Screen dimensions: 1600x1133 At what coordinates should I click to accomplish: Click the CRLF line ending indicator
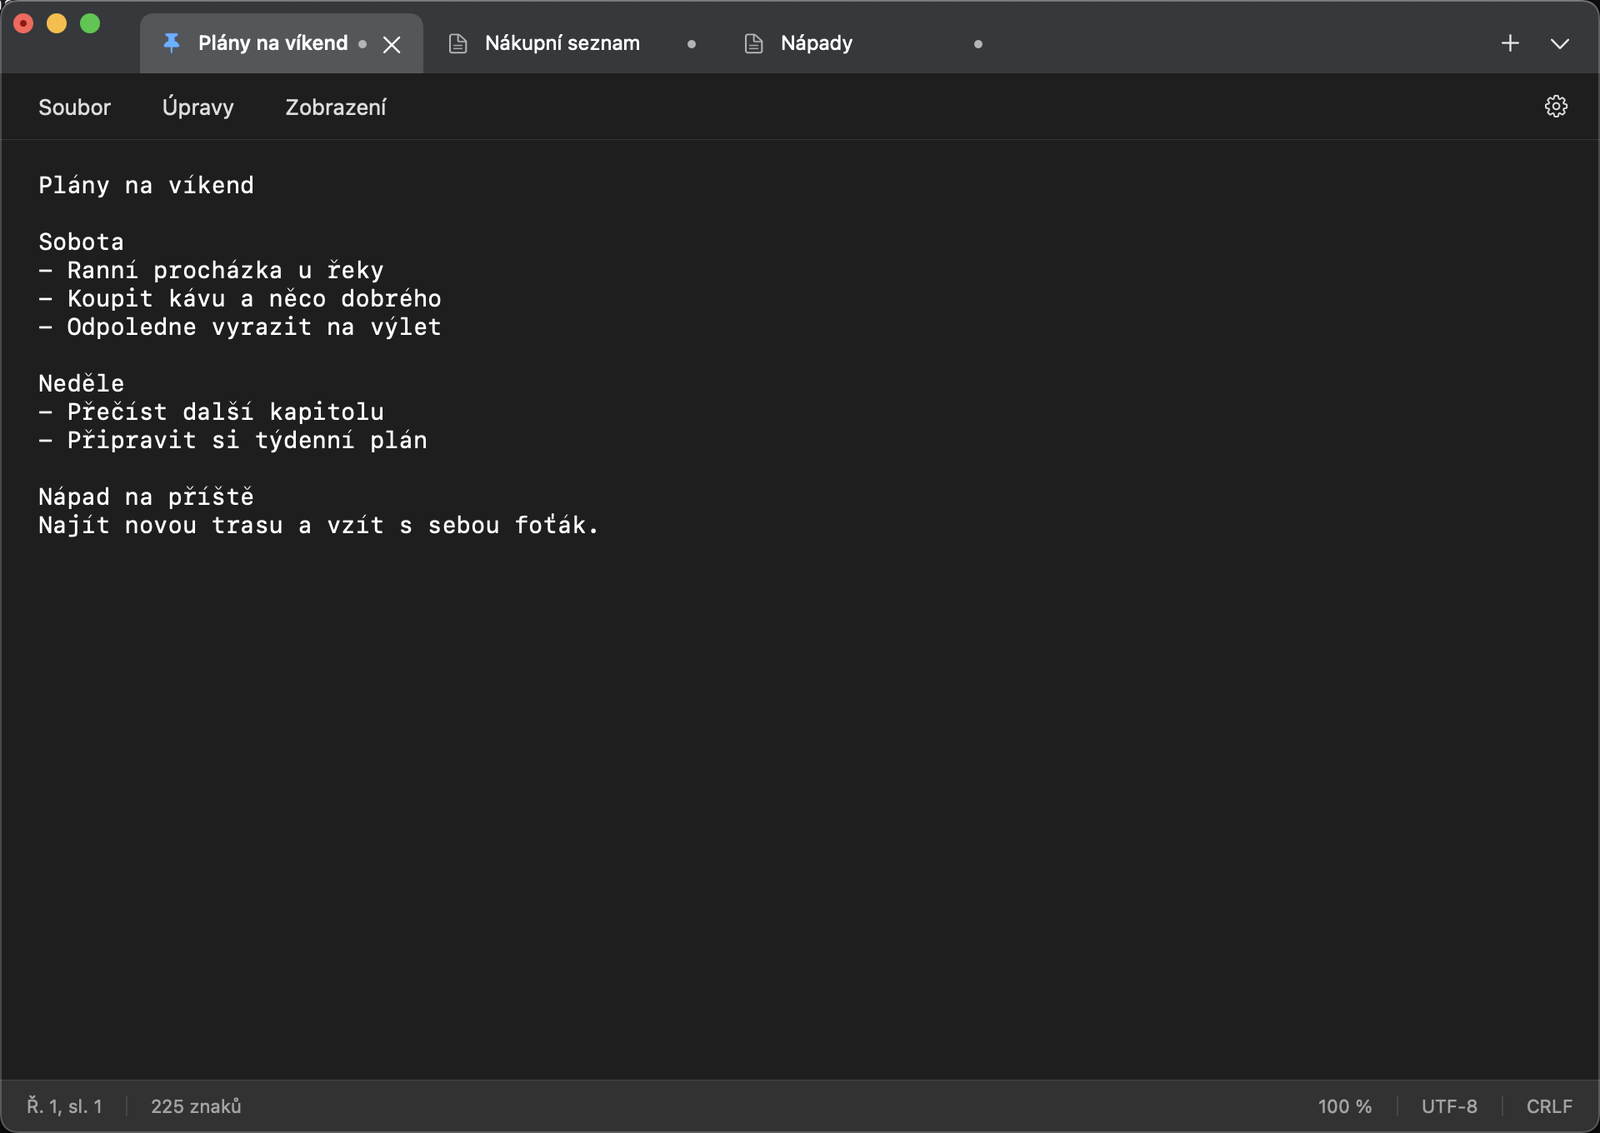pyautogui.click(x=1549, y=1106)
